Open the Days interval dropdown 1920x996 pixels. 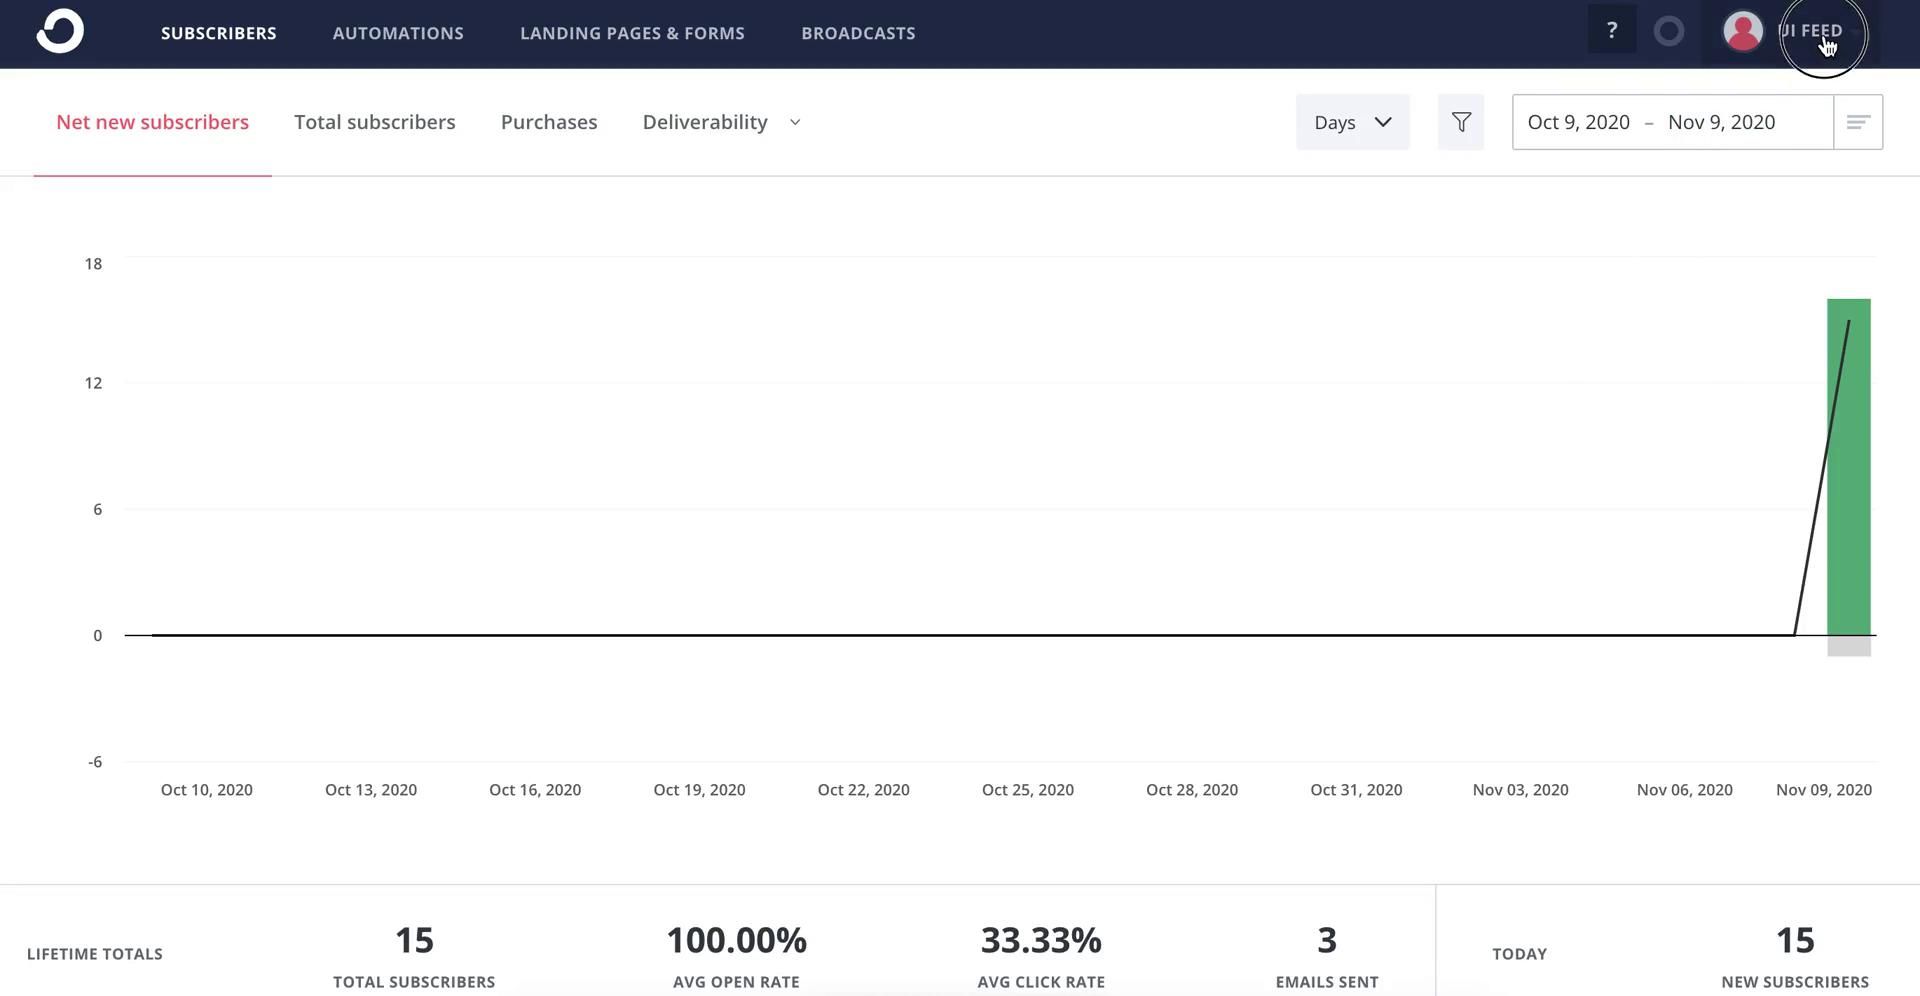coord(1352,122)
